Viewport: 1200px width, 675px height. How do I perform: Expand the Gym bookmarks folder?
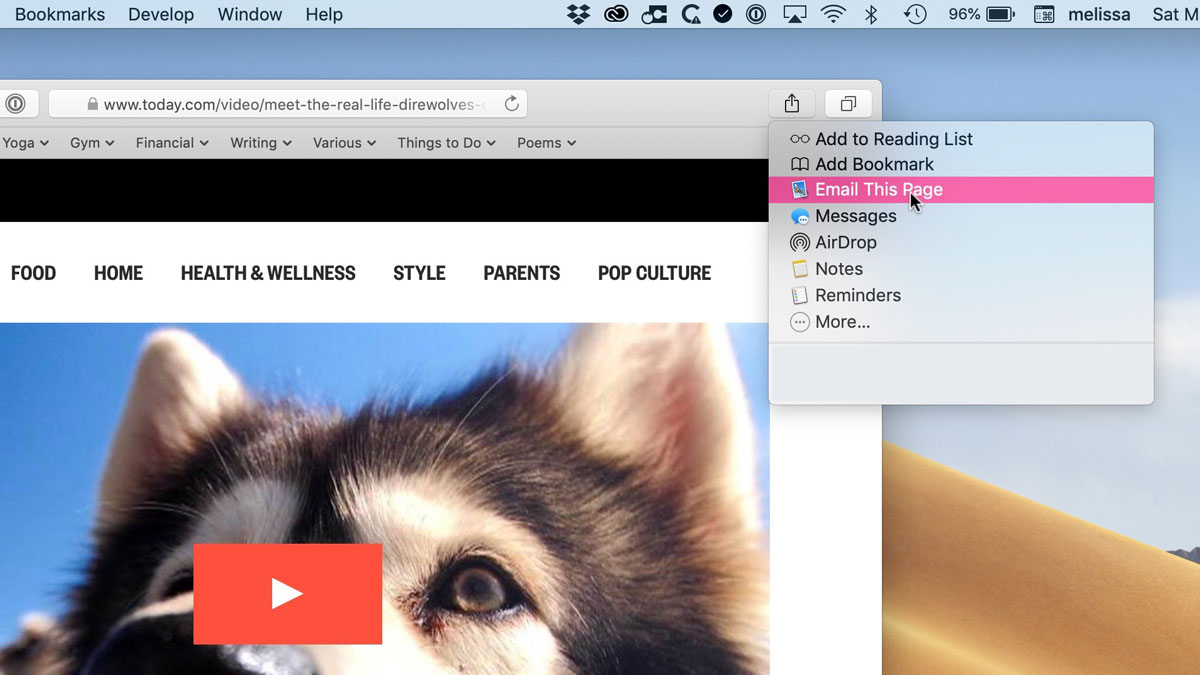click(92, 143)
